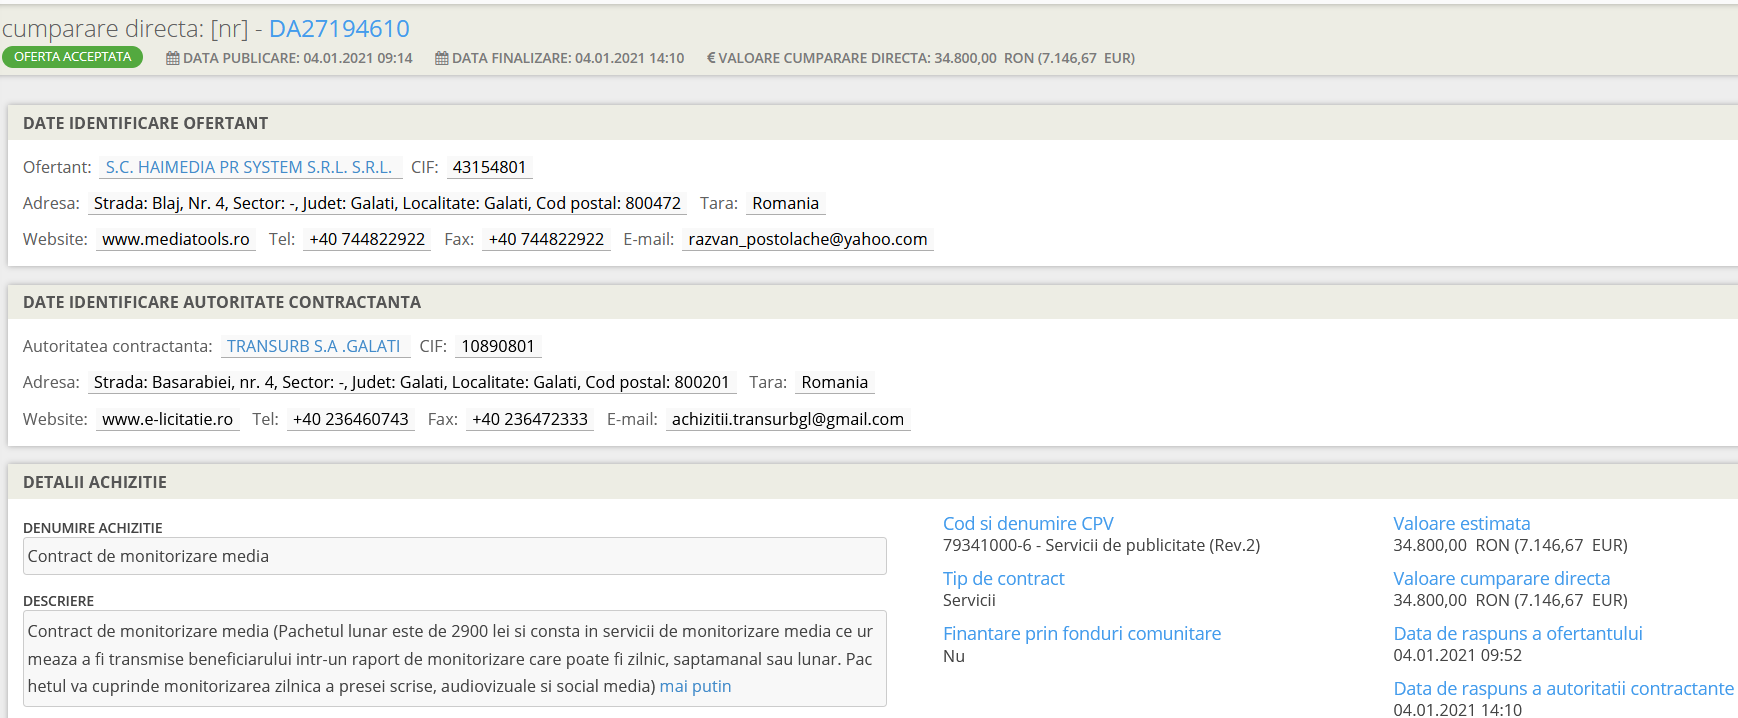Open S.C. HAIMEDIA PR SYSTEM S.R.L. profile

click(249, 167)
